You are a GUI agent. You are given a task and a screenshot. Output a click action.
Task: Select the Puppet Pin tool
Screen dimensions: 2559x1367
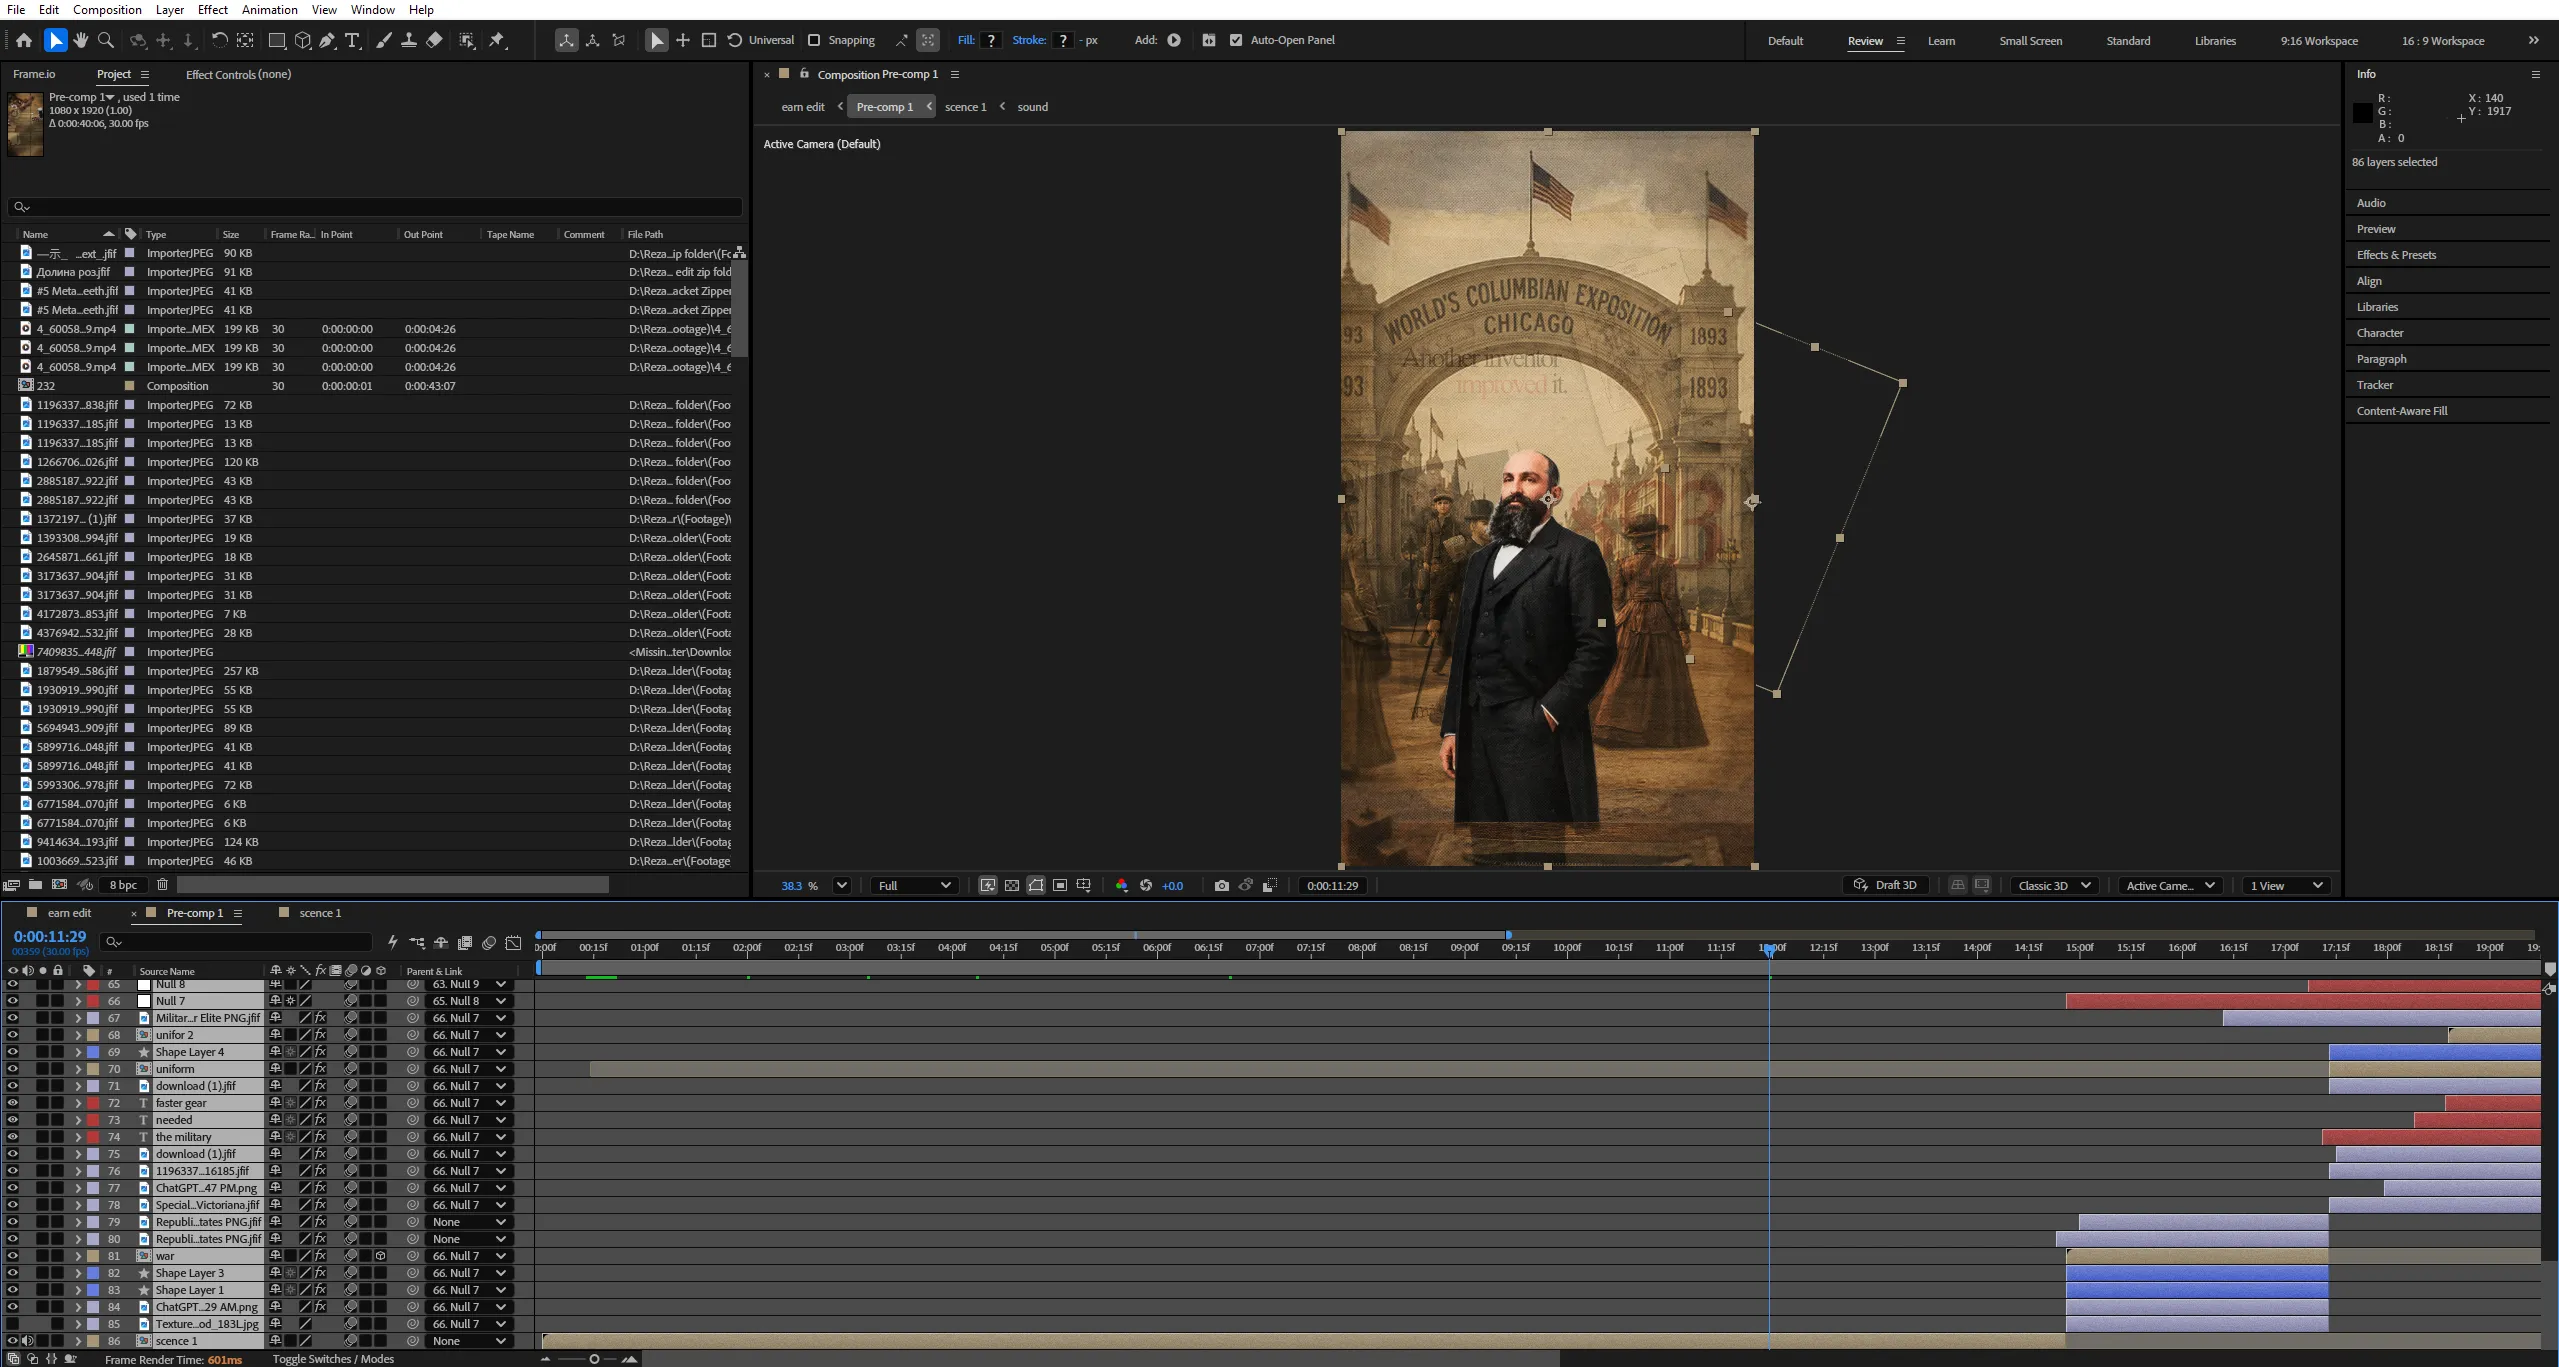point(497,40)
